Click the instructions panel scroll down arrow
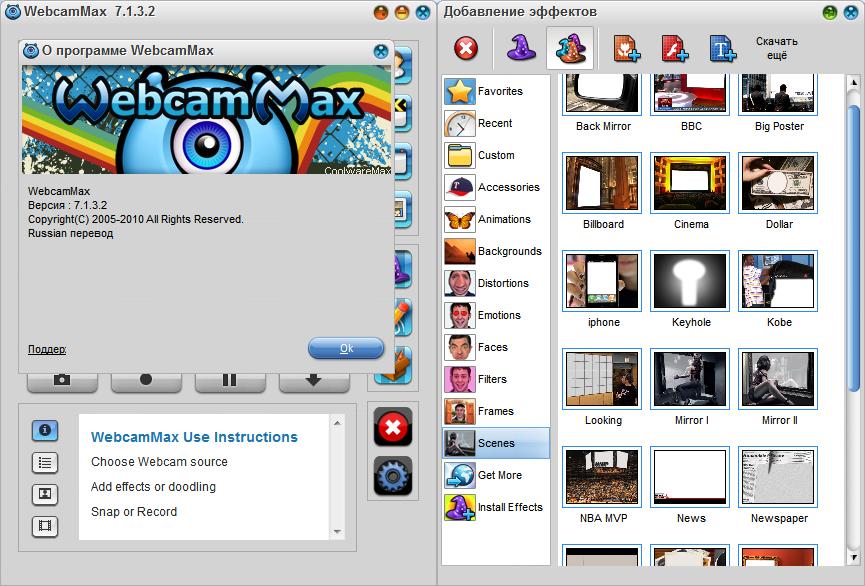865x586 pixels. pos(337,532)
